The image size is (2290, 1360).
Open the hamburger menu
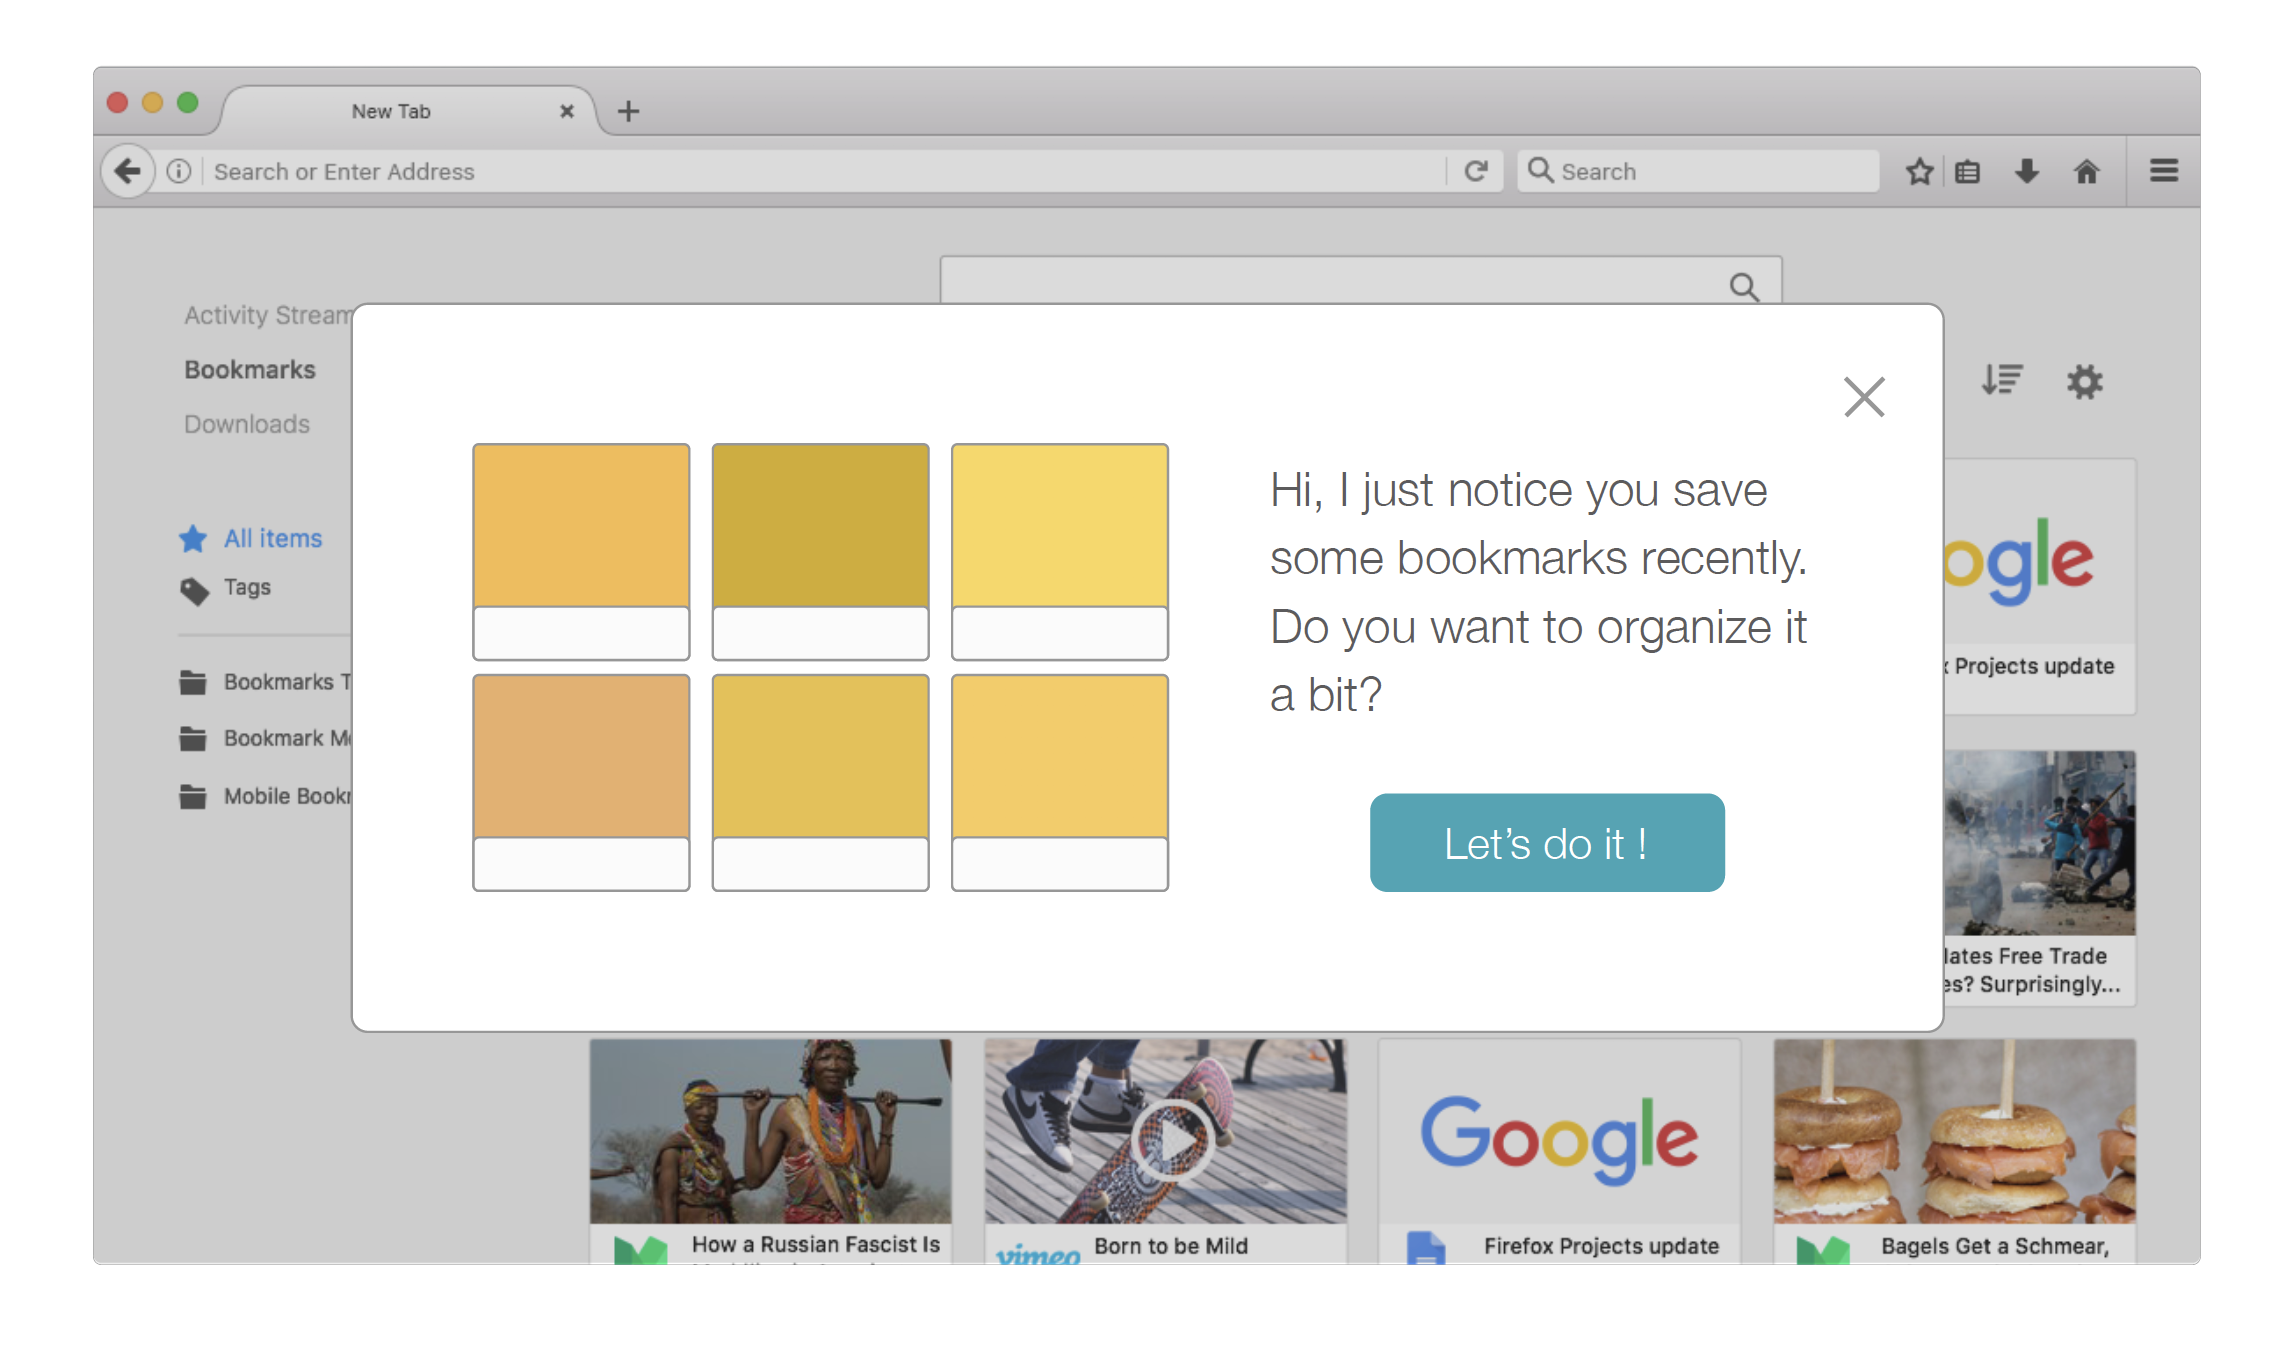pos(2164,171)
